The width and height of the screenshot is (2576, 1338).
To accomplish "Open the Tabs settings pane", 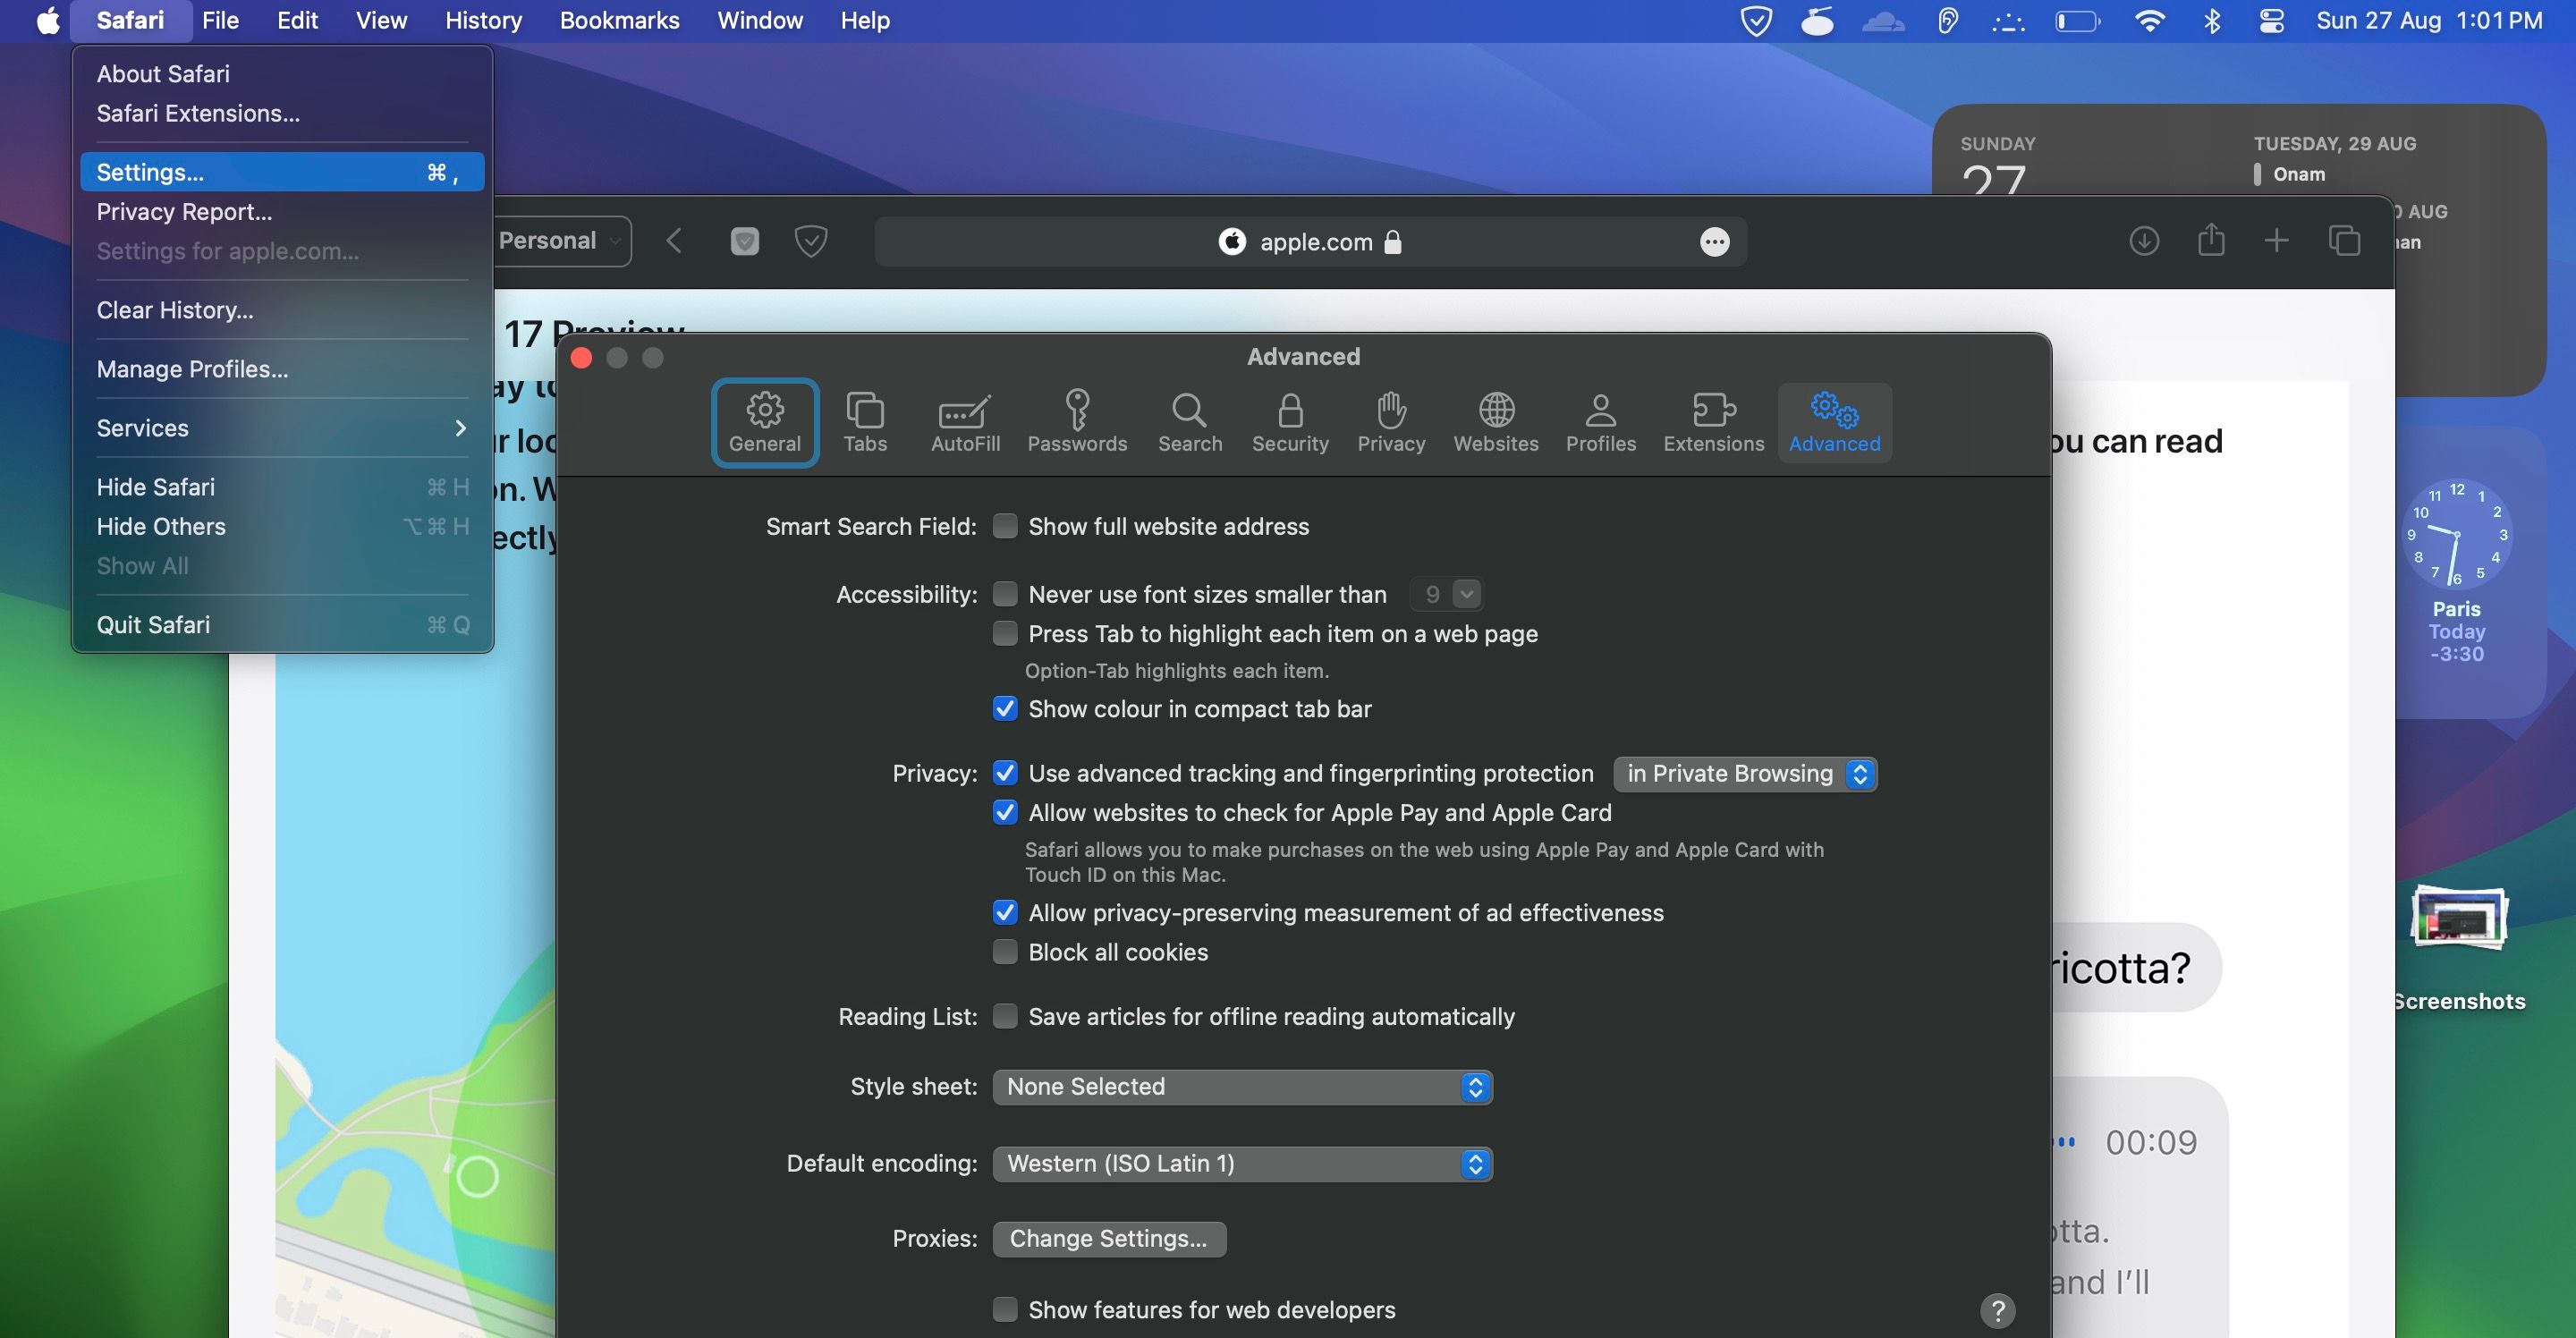I will 865,422.
